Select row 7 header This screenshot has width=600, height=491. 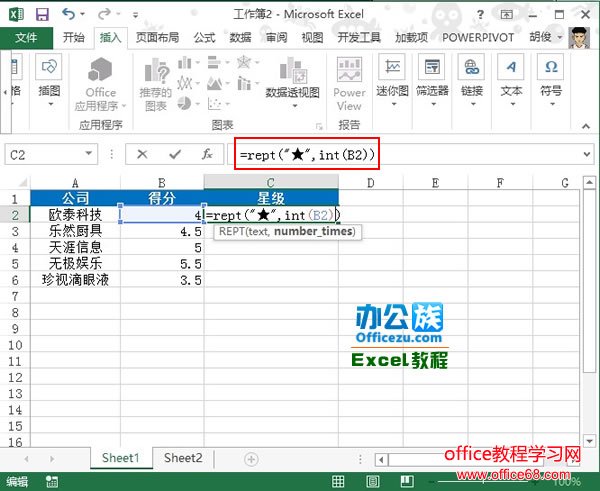[x=15, y=296]
